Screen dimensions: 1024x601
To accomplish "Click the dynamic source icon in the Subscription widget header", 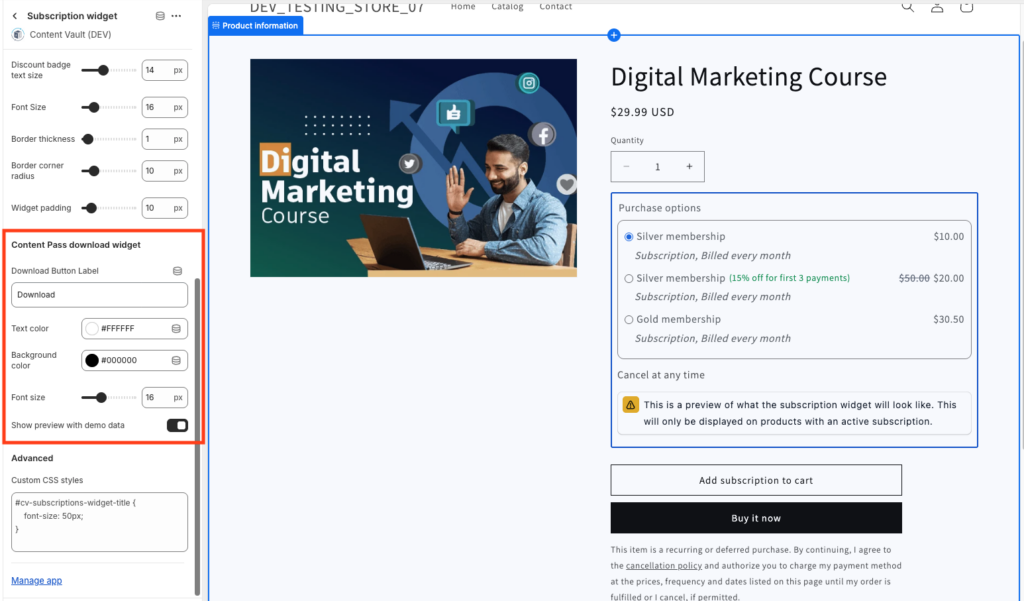I will pyautogui.click(x=161, y=16).
